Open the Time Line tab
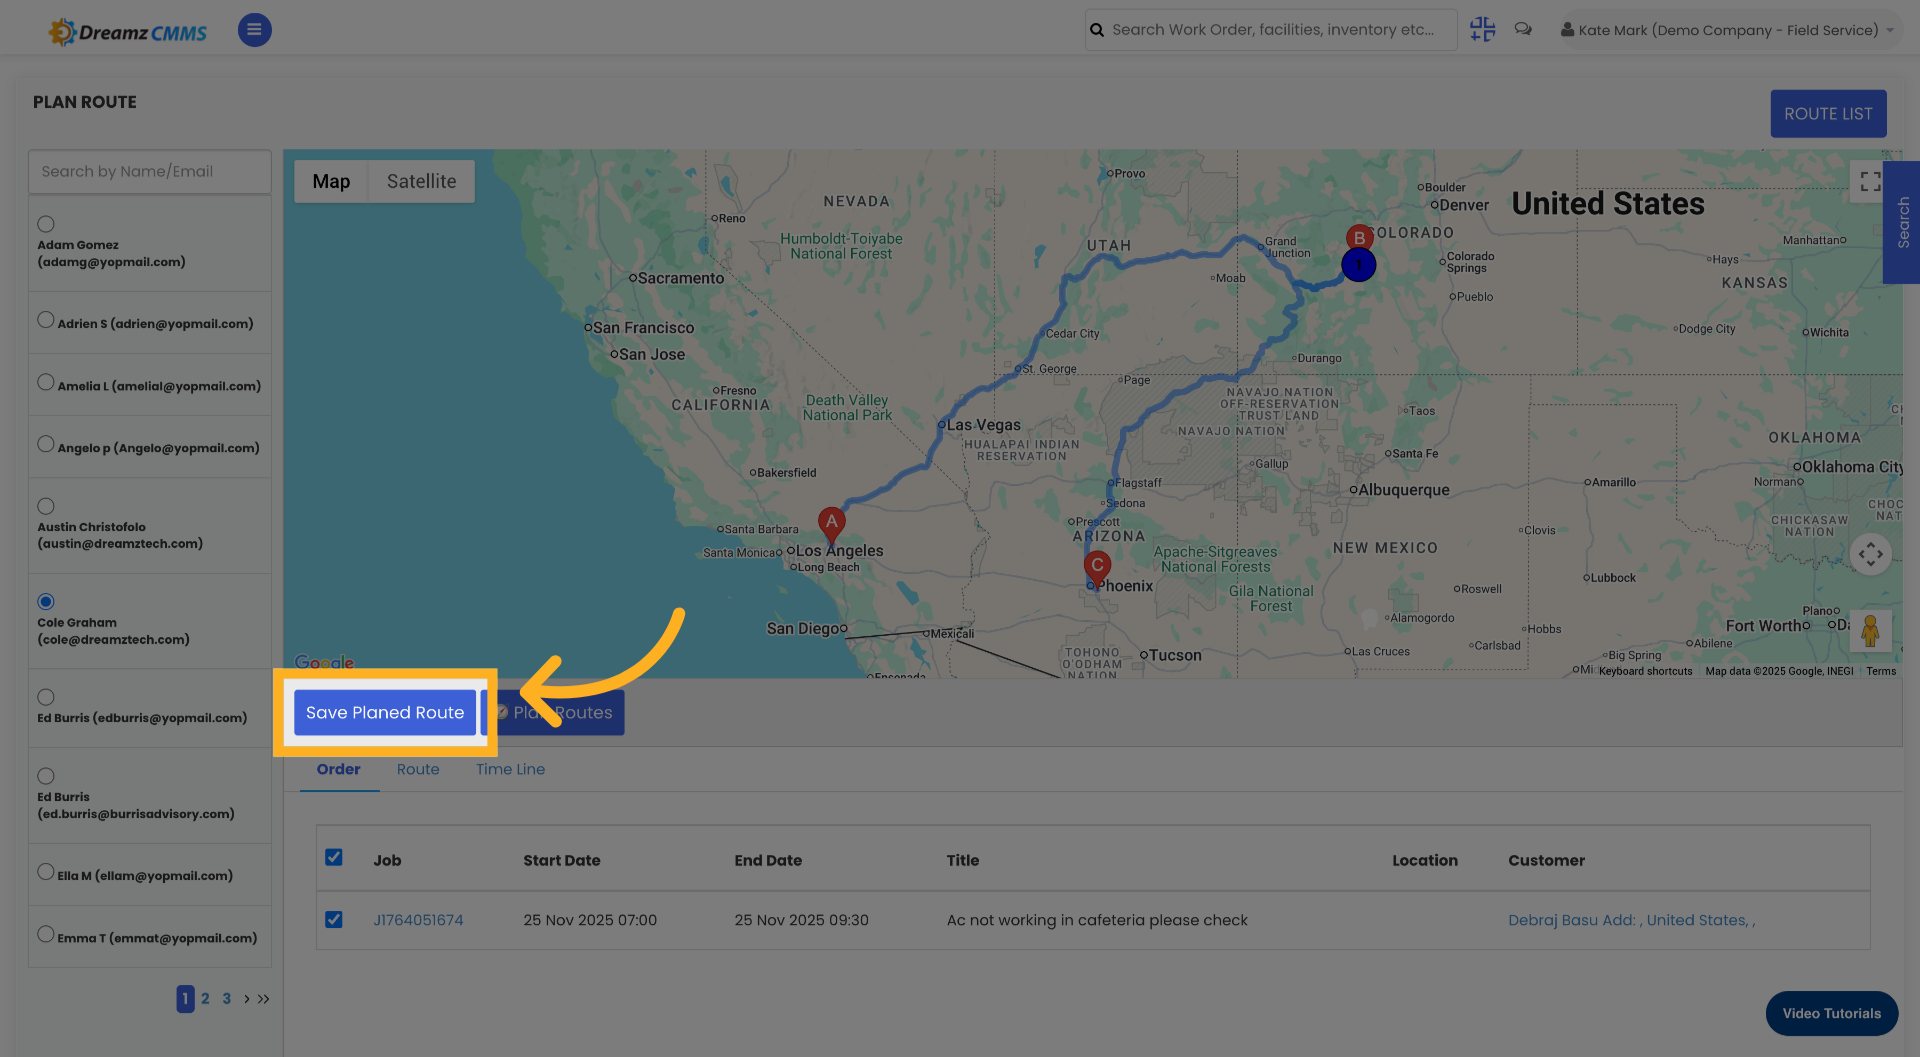 tap(510, 769)
